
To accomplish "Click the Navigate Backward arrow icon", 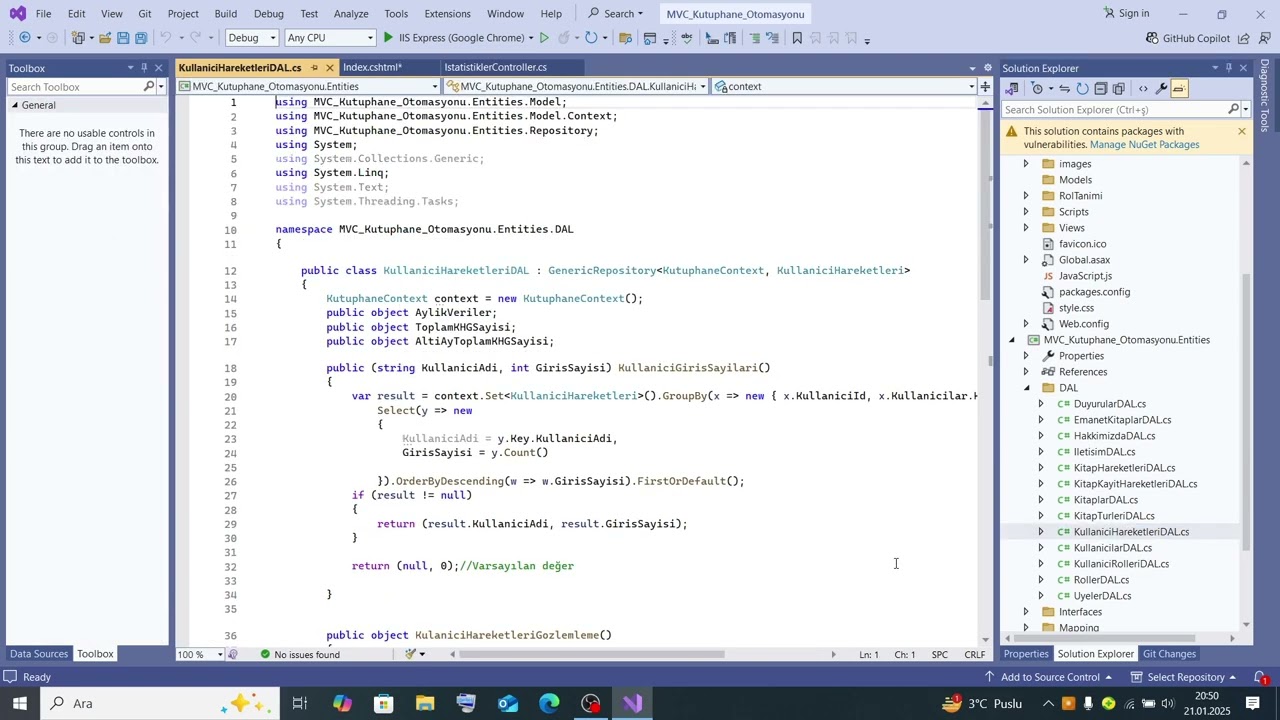I will (x=25, y=38).
